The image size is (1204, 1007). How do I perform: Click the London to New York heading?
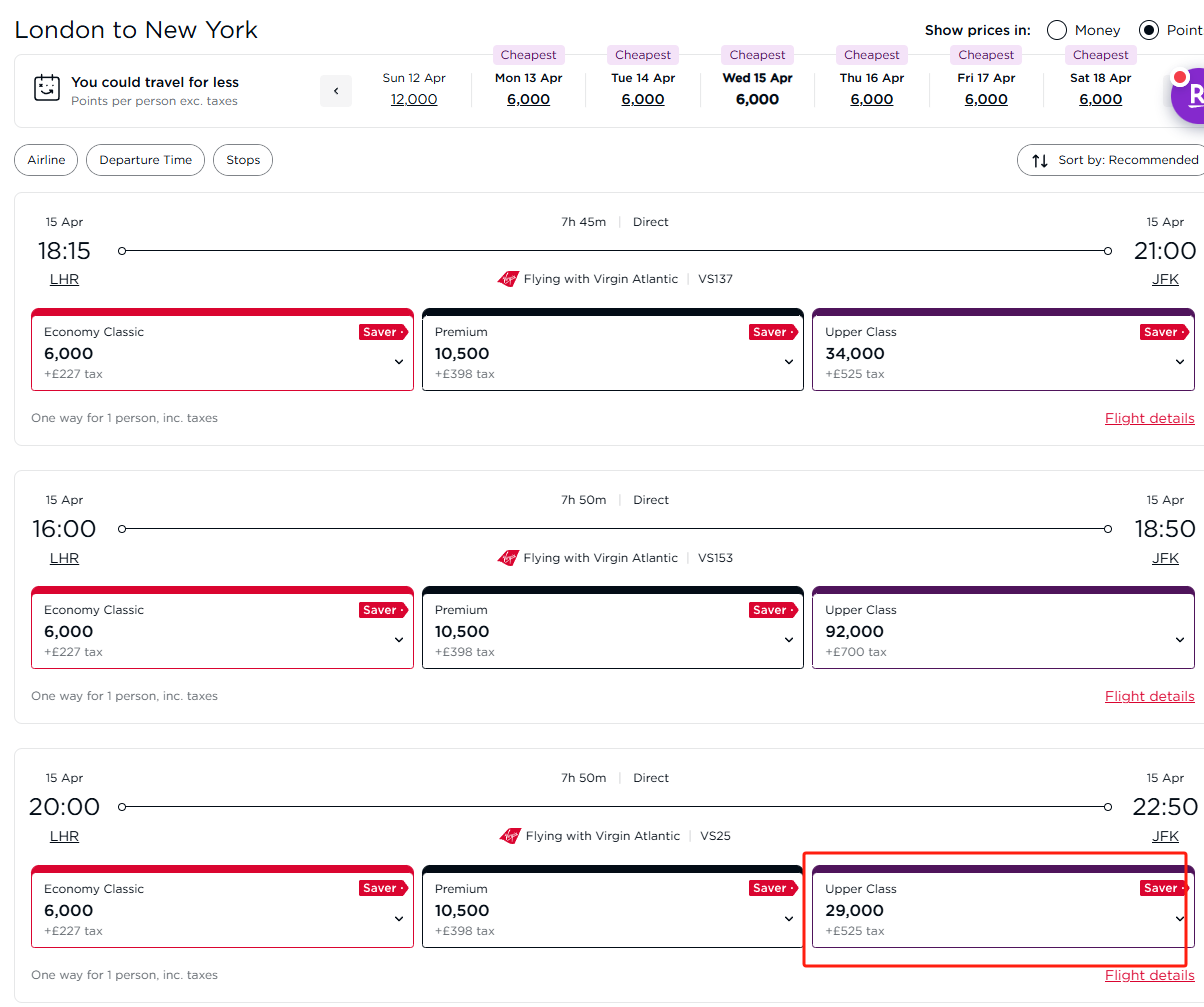(x=136, y=30)
